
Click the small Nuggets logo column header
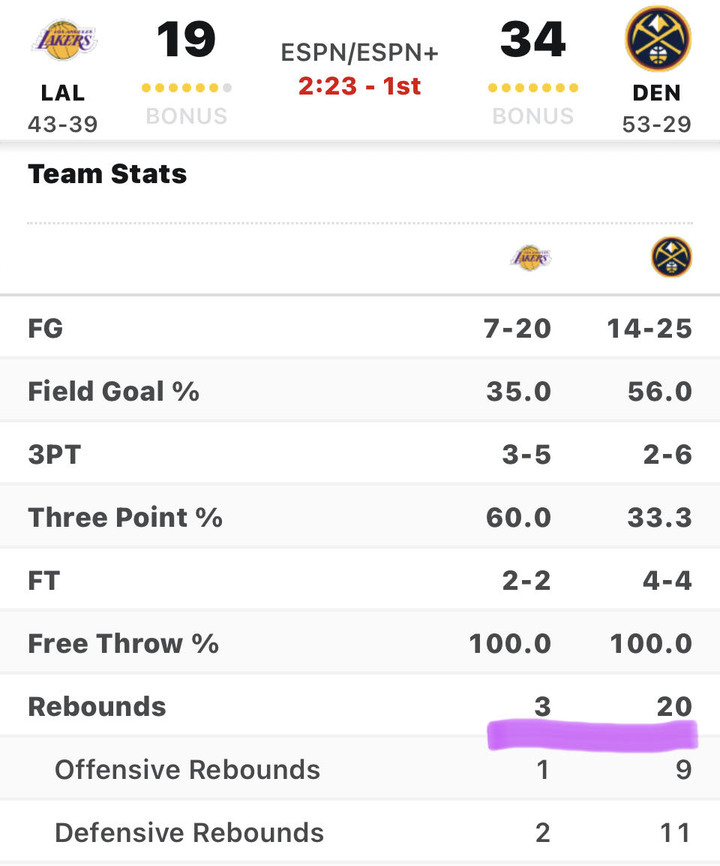(671, 258)
